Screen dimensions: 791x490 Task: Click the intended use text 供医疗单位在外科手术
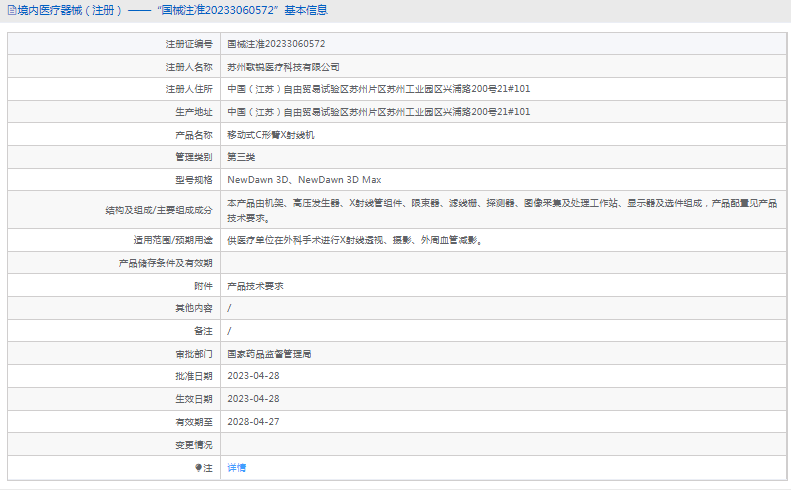[355, 240]
